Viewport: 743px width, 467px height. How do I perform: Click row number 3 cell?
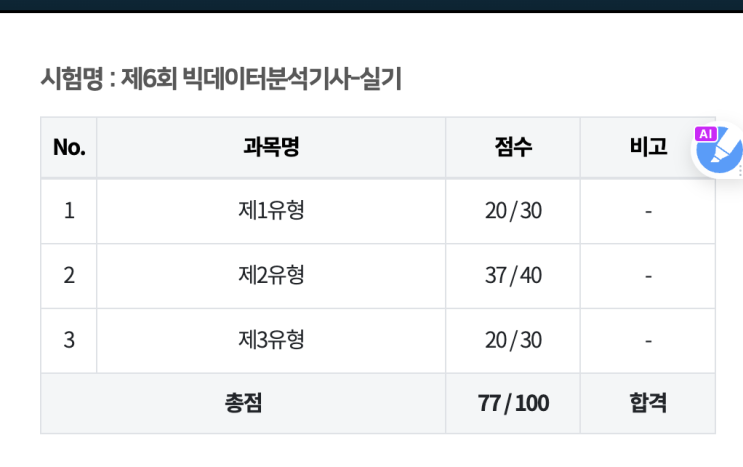(69, 341)
